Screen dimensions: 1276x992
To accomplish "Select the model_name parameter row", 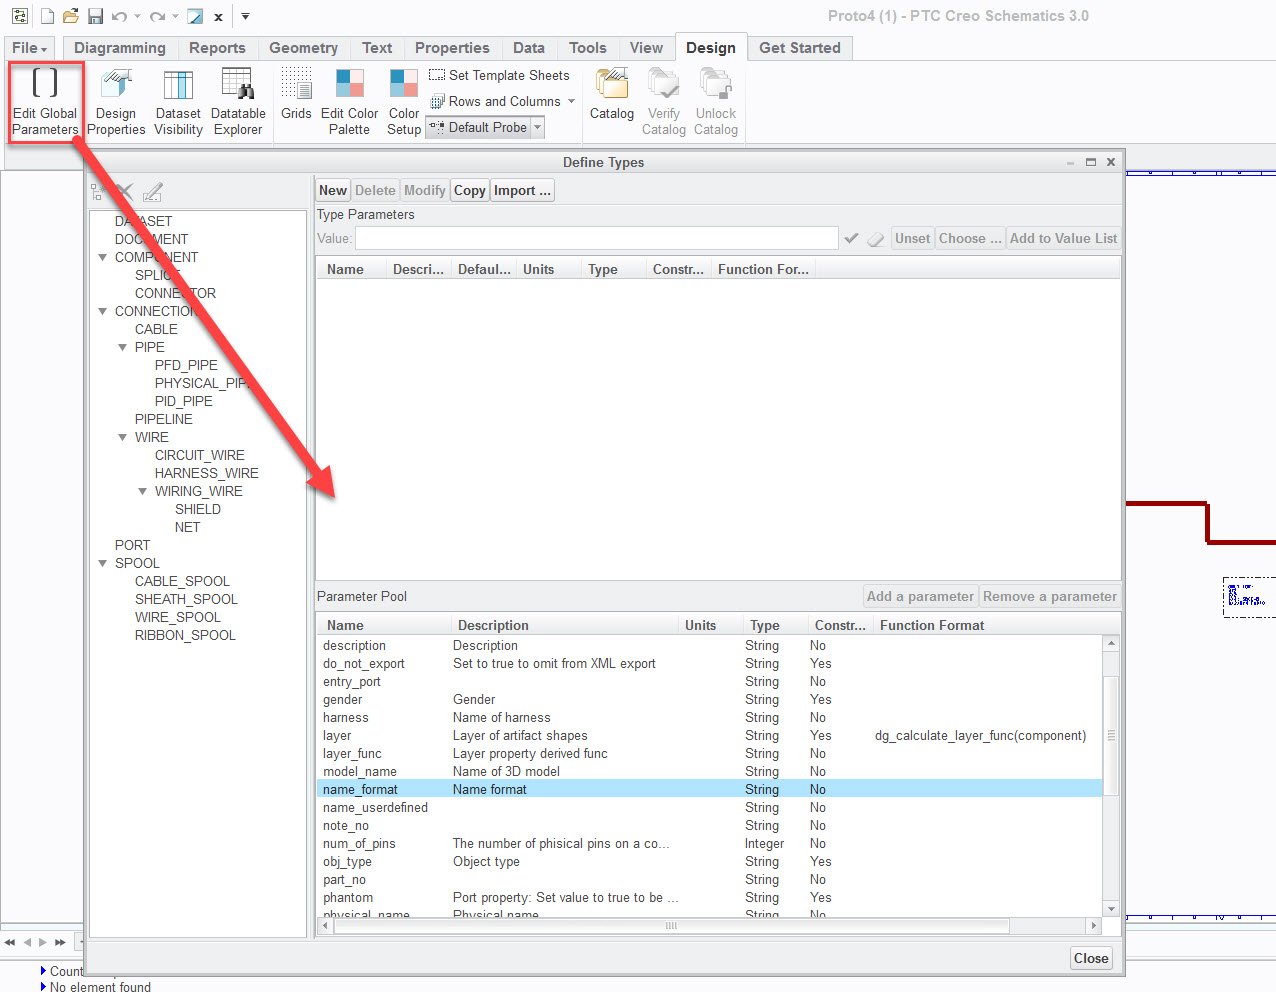I will [x=710, y=771].
